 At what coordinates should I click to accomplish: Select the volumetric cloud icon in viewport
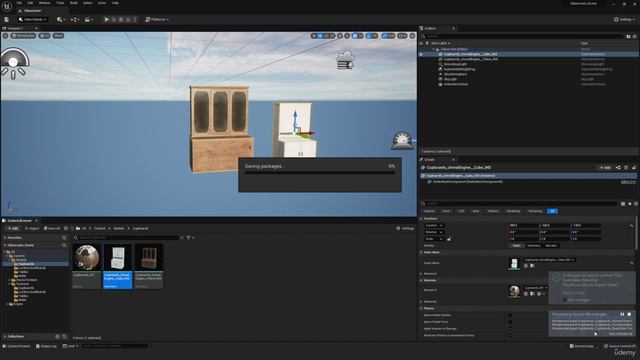(x=345, y=60)
